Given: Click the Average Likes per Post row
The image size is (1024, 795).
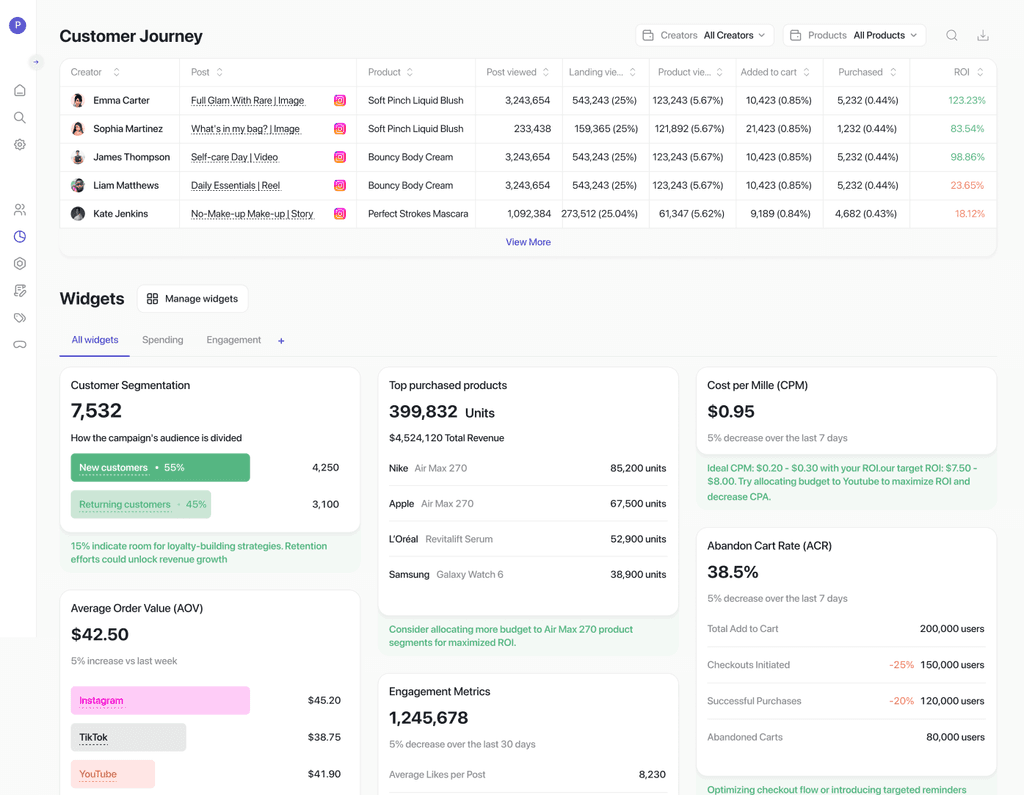Looking at the screenshot, I should [x=528, y=775].
